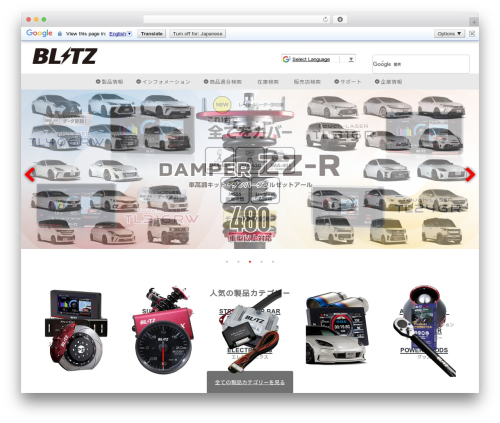Select the fifth carousel dot
The height and width of the screenshot is (423, 500).
click(x=273, y=262)
